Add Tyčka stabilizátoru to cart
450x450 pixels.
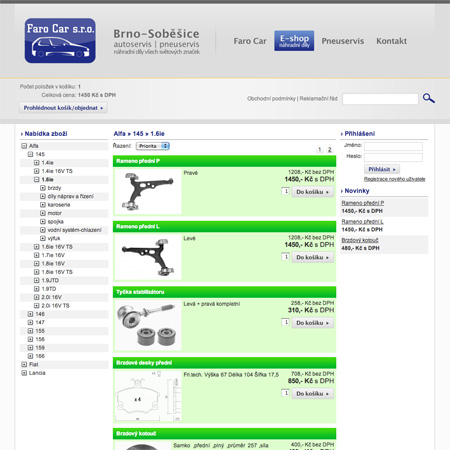(x=312, y=323)
